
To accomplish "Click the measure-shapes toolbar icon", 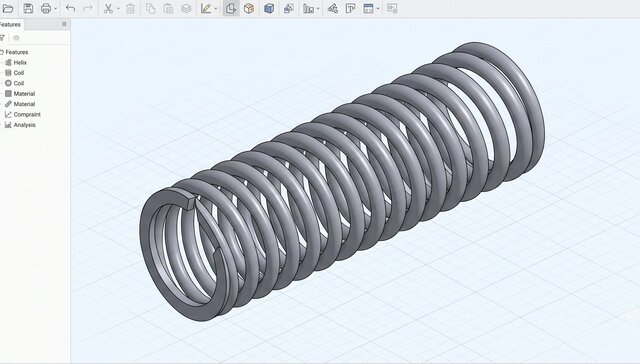I will tap(333, 9).
